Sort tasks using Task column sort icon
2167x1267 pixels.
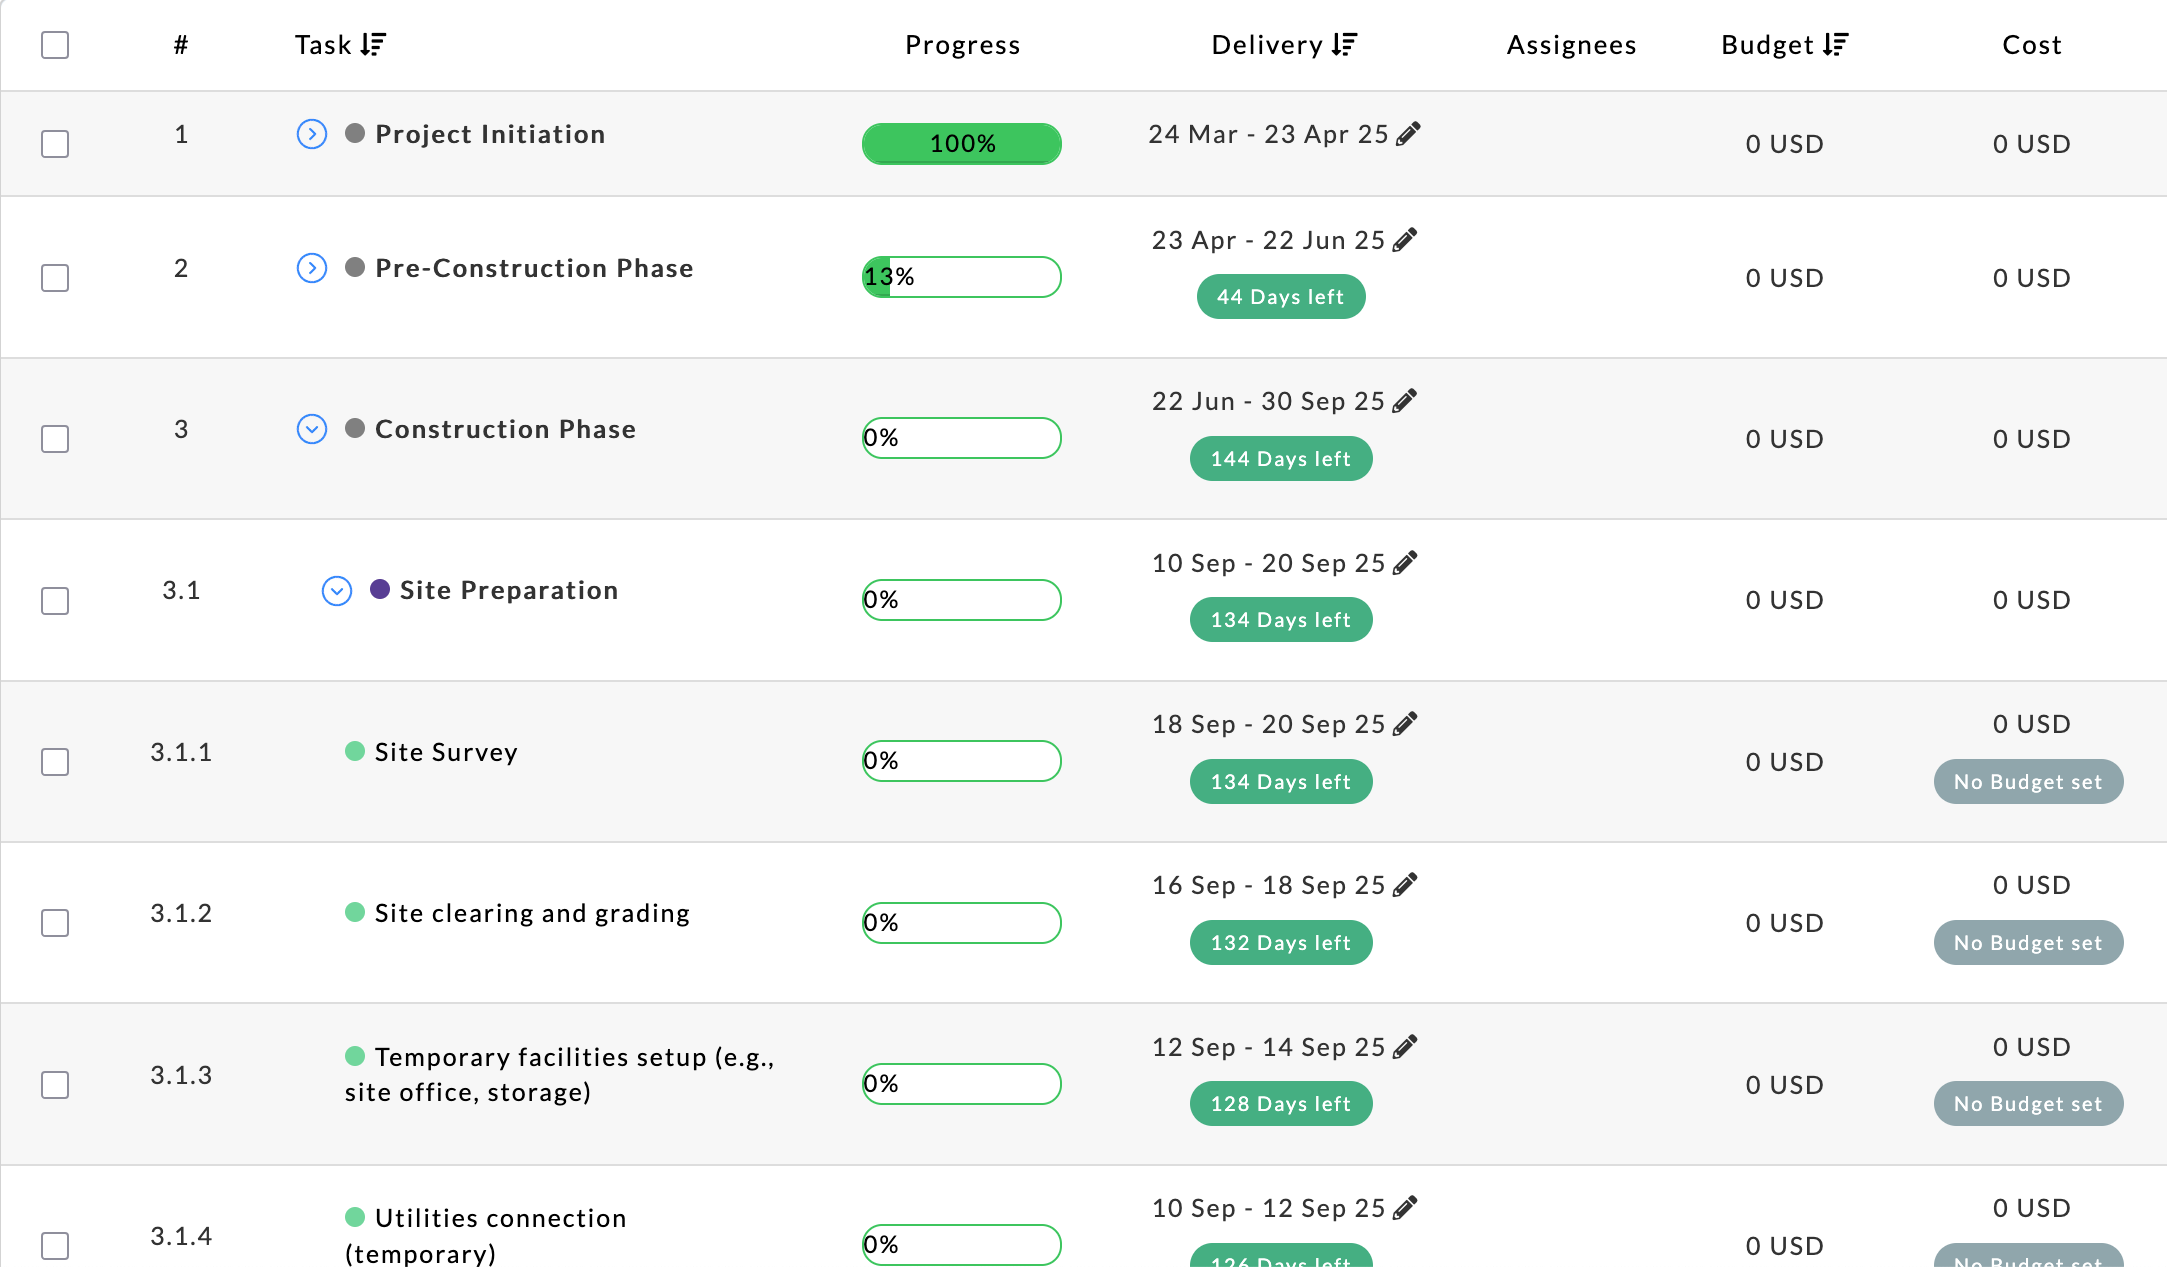[373, 45]
